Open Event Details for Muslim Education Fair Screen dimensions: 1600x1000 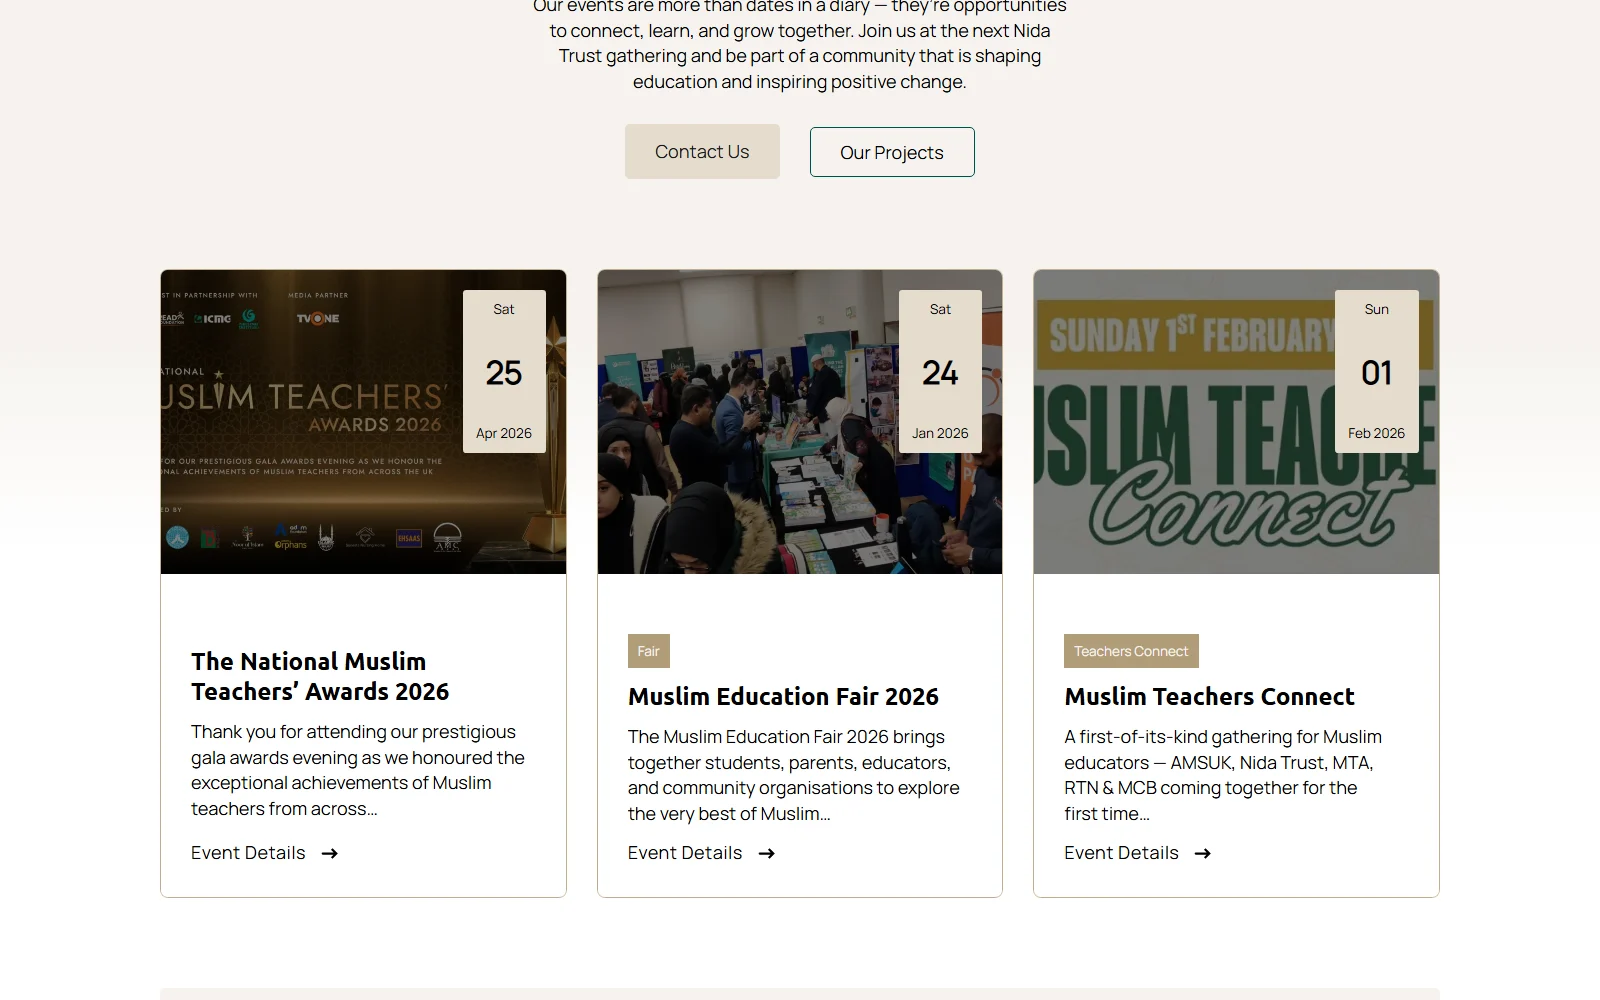click(x=702, y=853)
